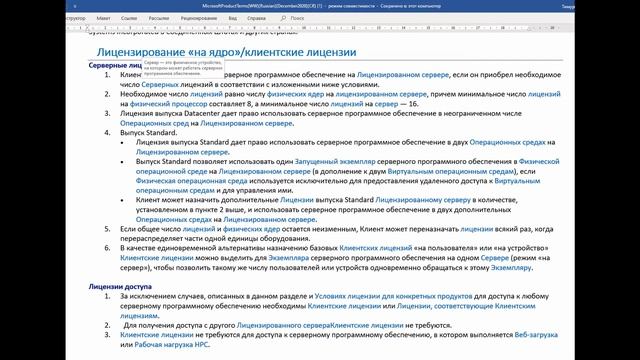Open Лицензированном сервере link in server item 1

coord(403,75)
